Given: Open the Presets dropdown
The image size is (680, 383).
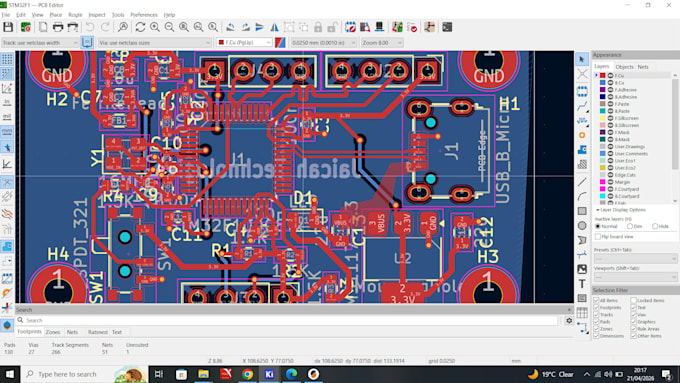Looking at the screenshot, I should pos(635,259).
